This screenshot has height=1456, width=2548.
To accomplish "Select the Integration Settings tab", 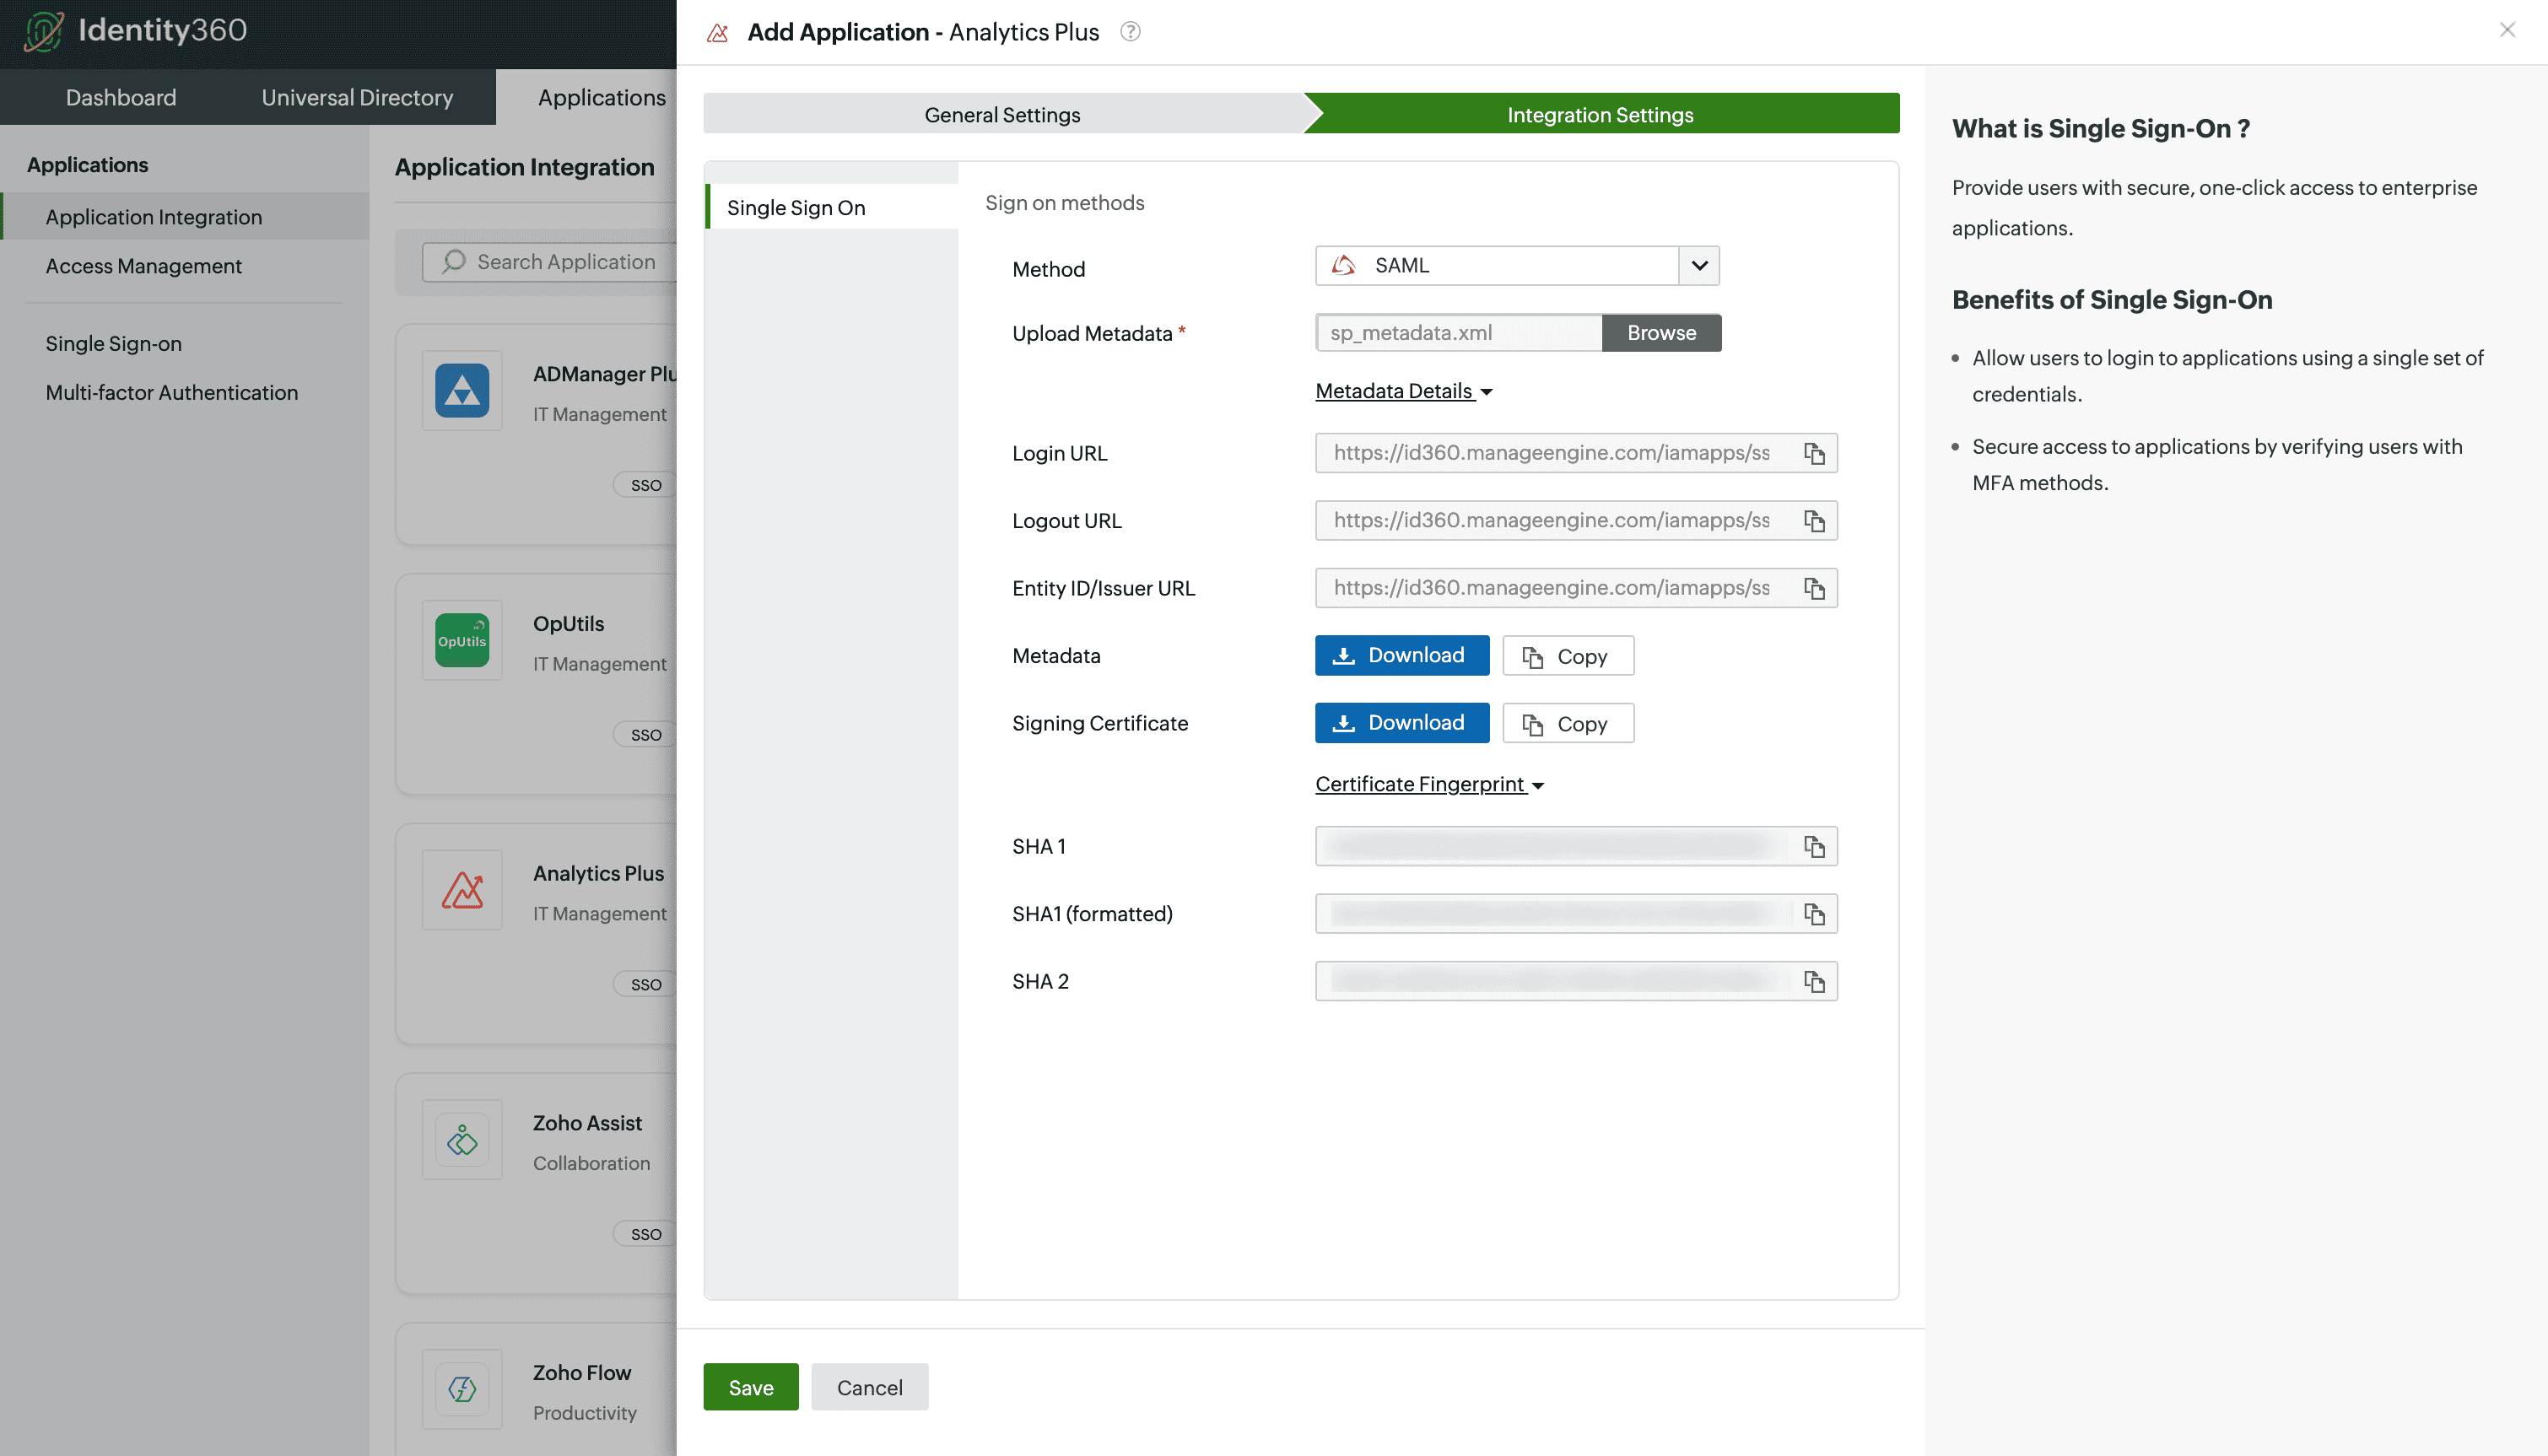I will click(x=1600, y=112).
